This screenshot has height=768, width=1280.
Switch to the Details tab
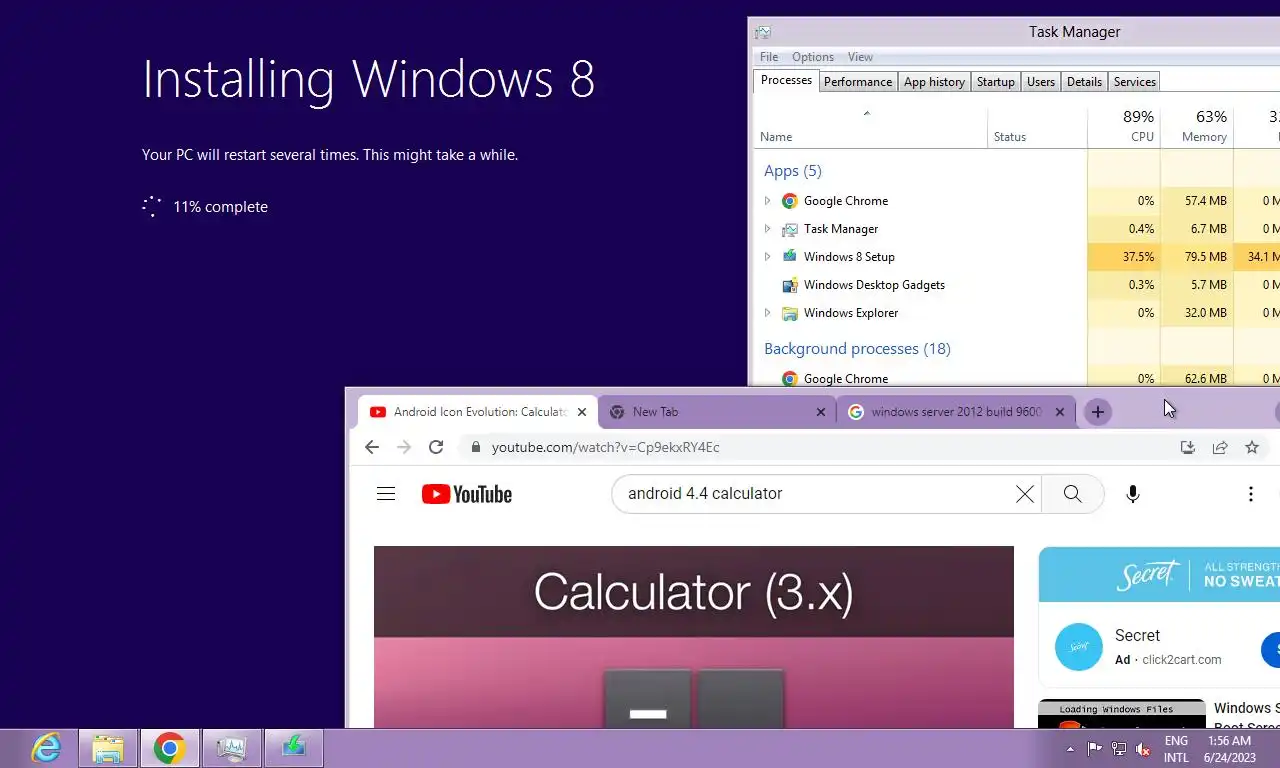pyautogui.click(x=1084, y=82)
